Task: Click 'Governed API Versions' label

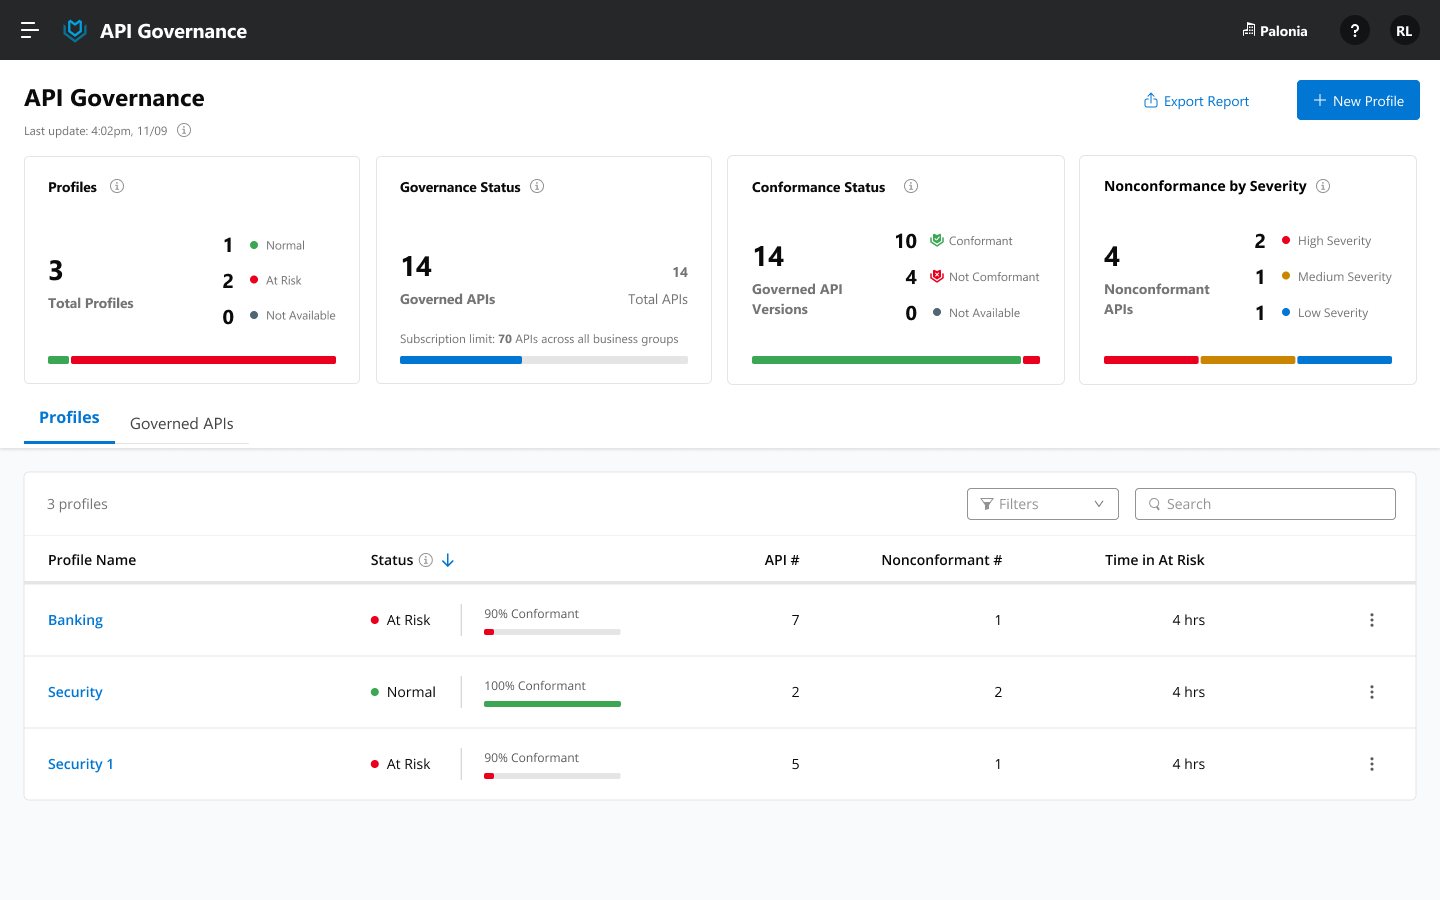Action: pos(797,299)
